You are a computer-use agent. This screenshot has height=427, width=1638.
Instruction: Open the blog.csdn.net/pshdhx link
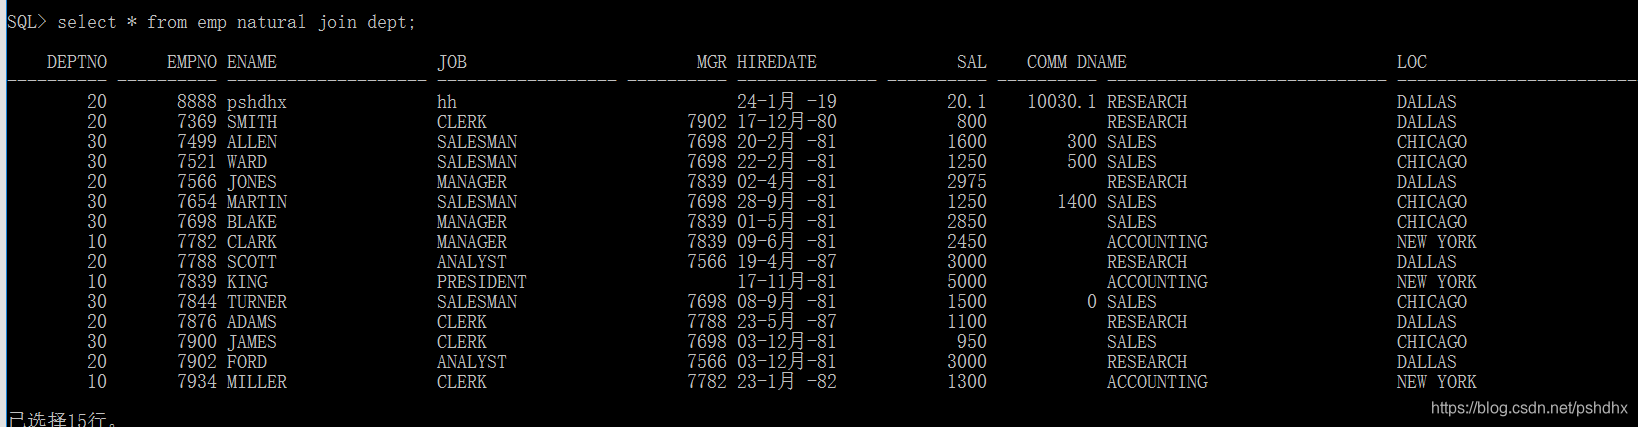[1529, 408]
